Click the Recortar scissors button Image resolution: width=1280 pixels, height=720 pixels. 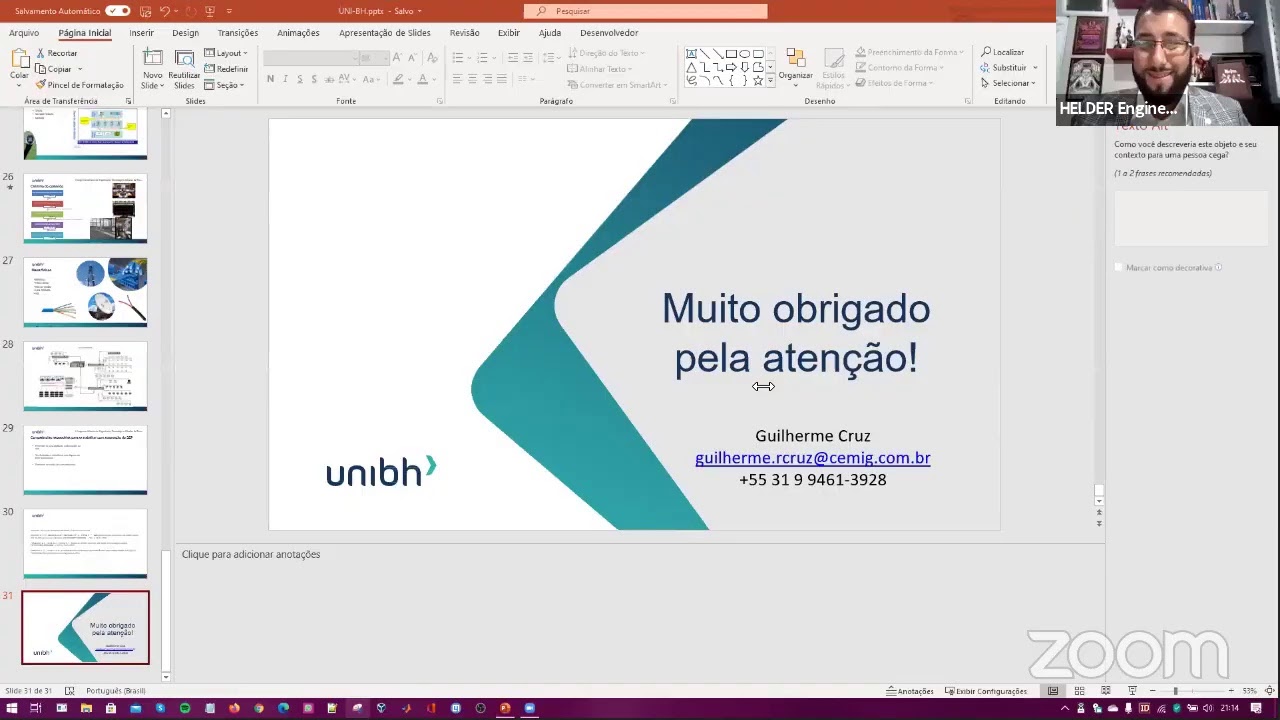pos(56,53)
